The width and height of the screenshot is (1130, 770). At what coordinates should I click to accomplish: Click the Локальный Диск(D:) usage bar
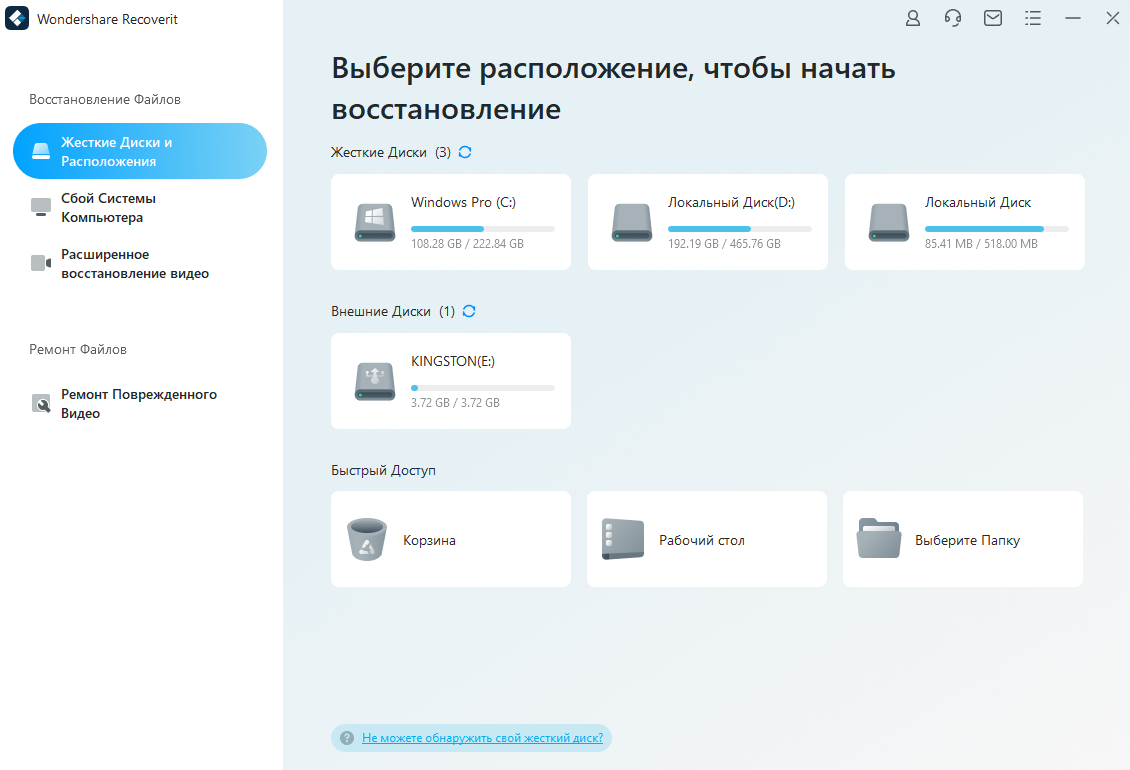click(739, 229)
